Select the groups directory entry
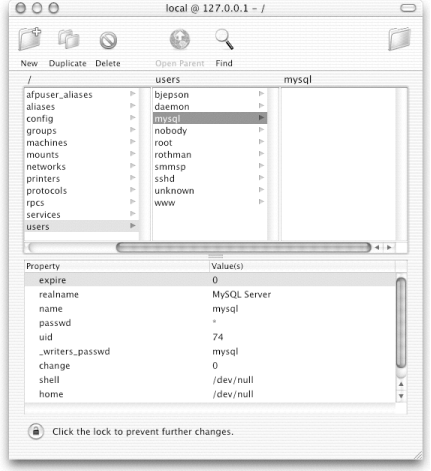Screen dimensions: 431x471 (x=82, y=131)
